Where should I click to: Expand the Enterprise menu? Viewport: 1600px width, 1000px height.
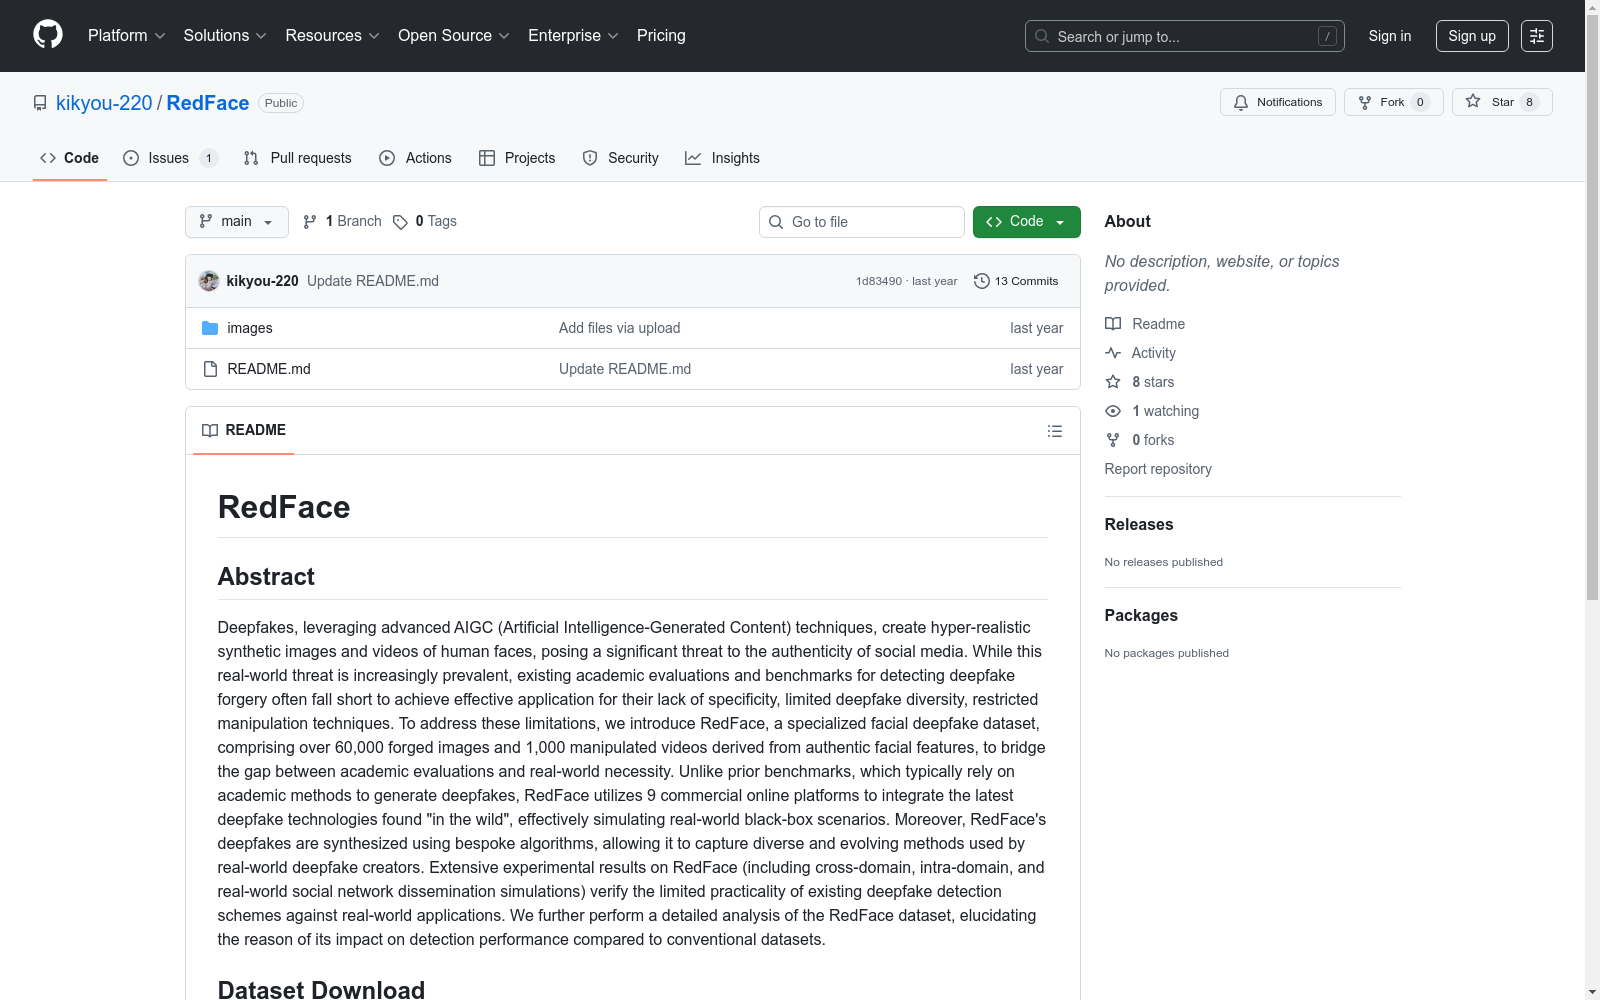point(573,35)
